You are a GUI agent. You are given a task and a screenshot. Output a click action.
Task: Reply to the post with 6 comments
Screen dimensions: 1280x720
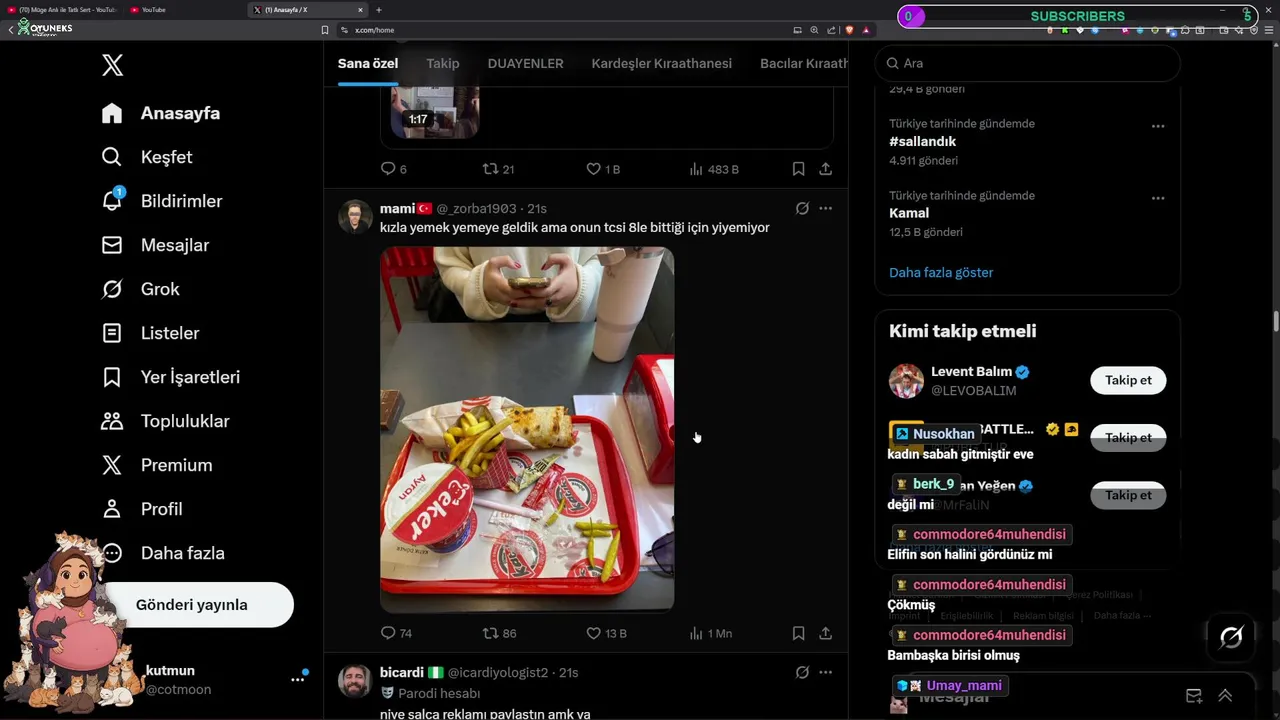tap(394, 169)
